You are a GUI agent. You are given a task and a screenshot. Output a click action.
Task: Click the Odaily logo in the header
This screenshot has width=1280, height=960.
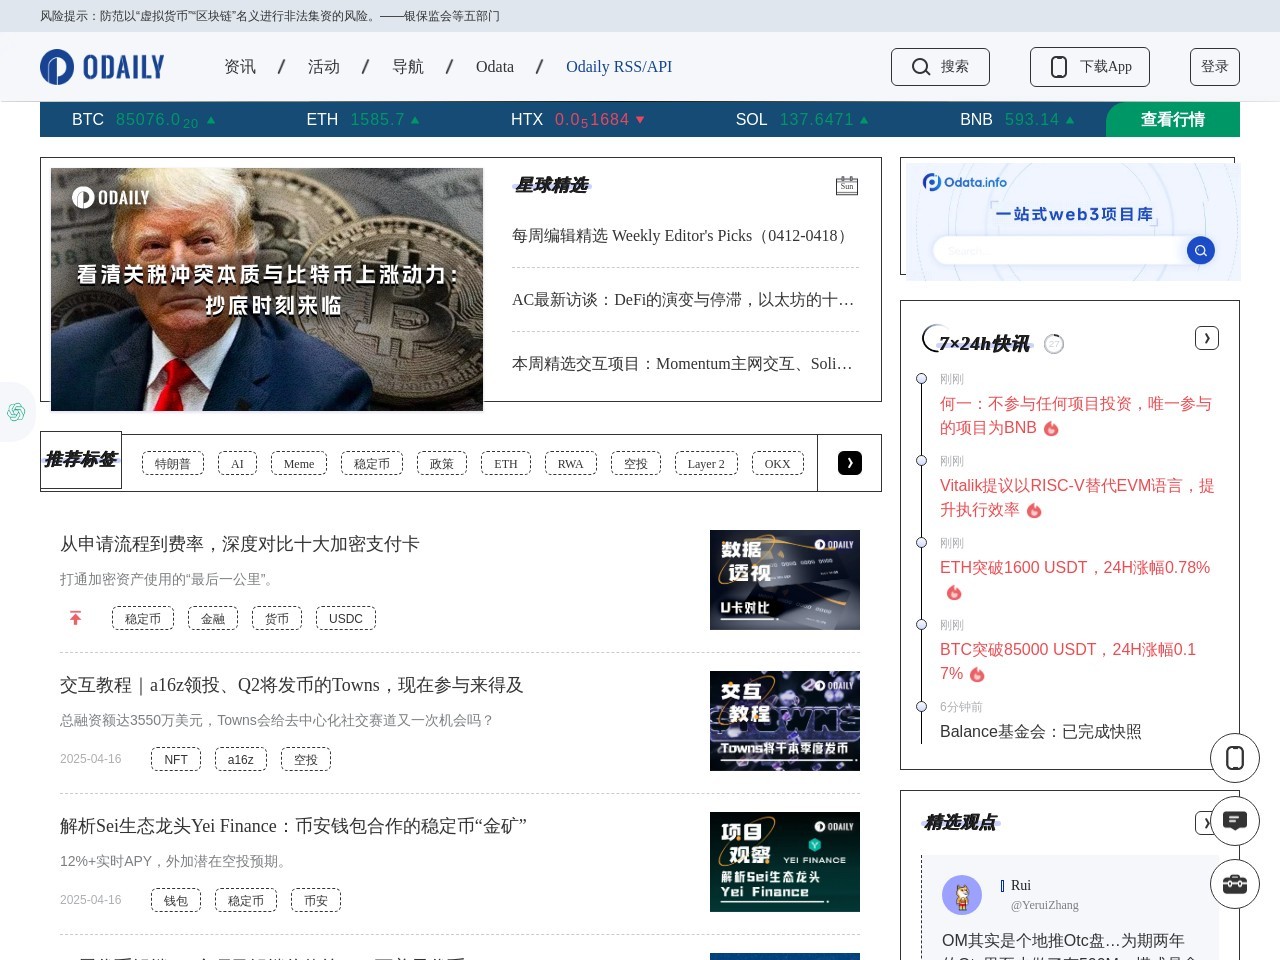101,66
